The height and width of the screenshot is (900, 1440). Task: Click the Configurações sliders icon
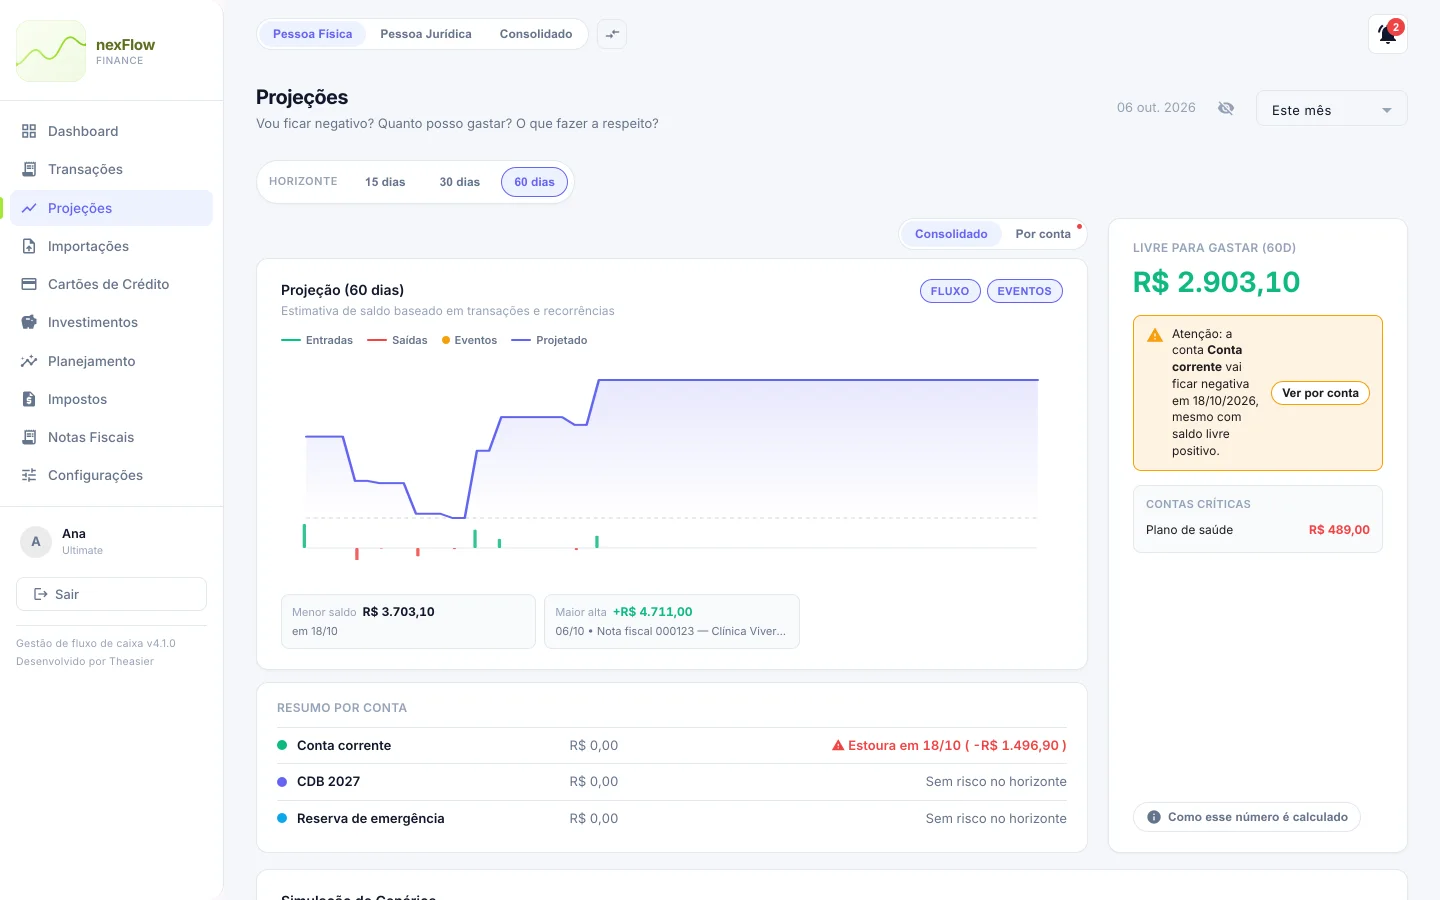pyautogui.click(x=29, y=475)
